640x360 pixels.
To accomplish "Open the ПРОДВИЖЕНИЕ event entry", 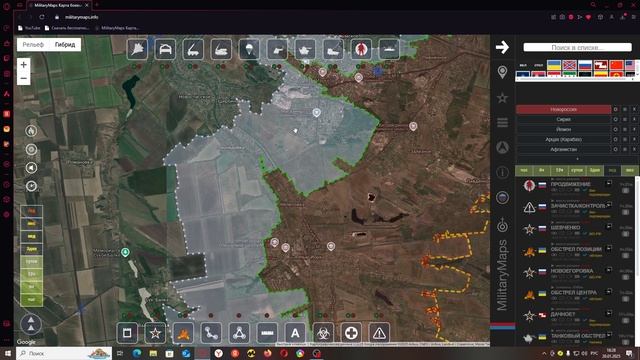I will pos(571,184).
